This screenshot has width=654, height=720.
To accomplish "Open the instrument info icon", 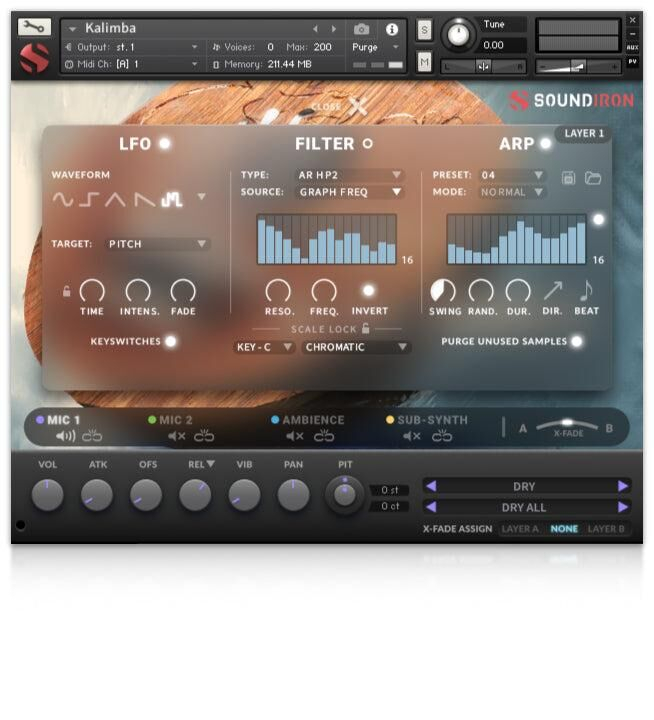I will tap(391, 29).
